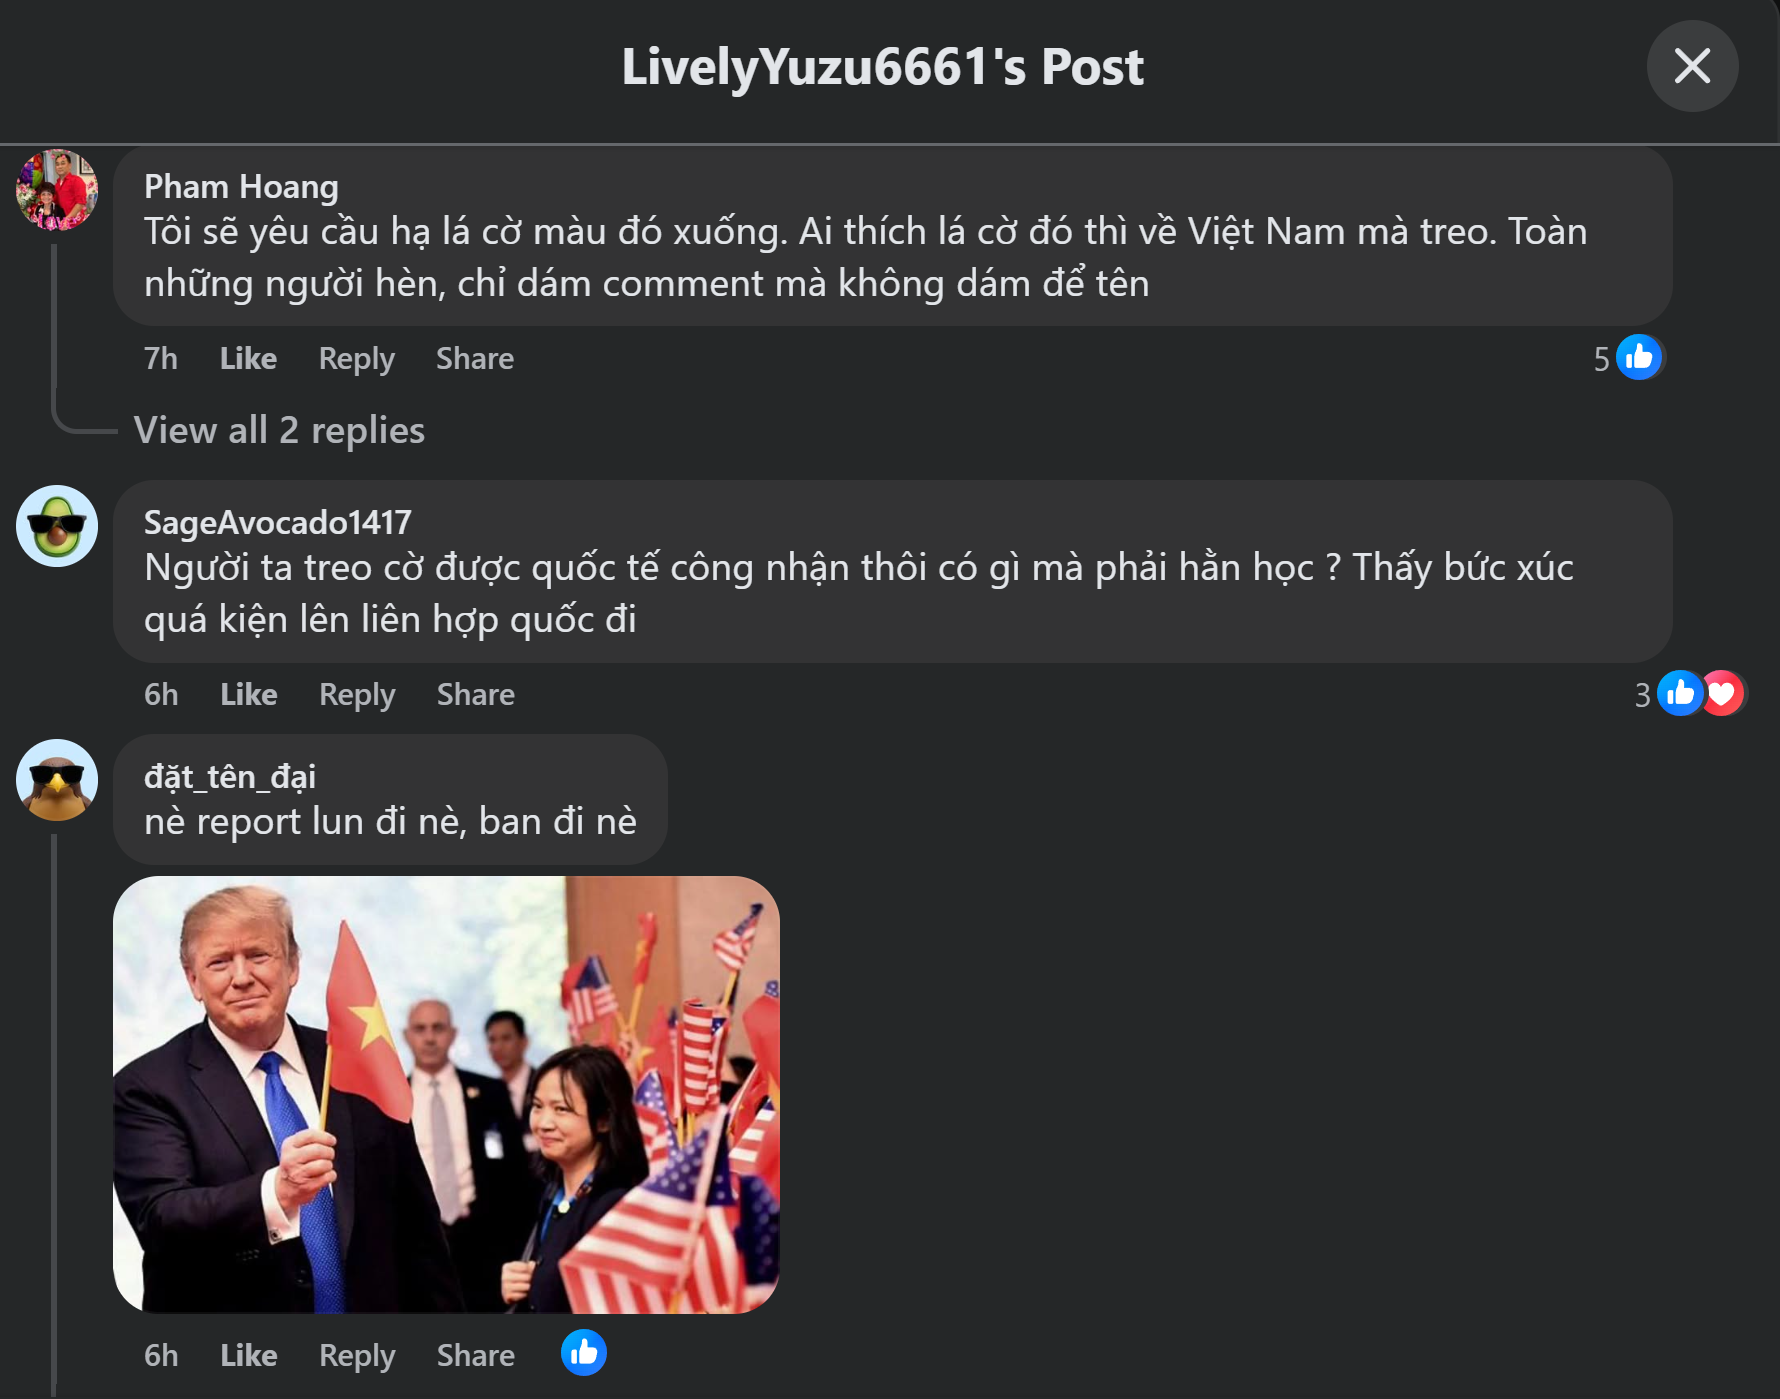View the like reaction on đặt_tên_đại's comment
Image resolution: width=1780 pixels, height=1399 pixels.
584,1353
